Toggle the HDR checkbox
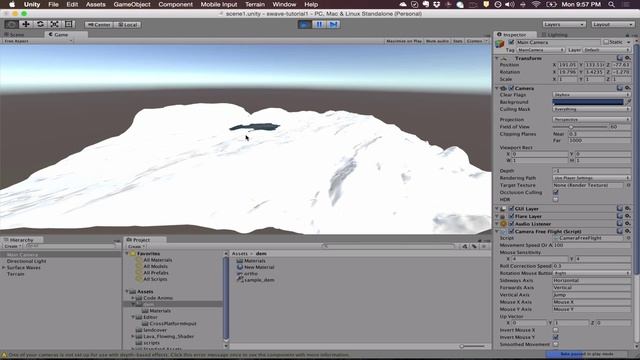Image resolution: width=640 pixels, height=360 pixels. point(556,200)
